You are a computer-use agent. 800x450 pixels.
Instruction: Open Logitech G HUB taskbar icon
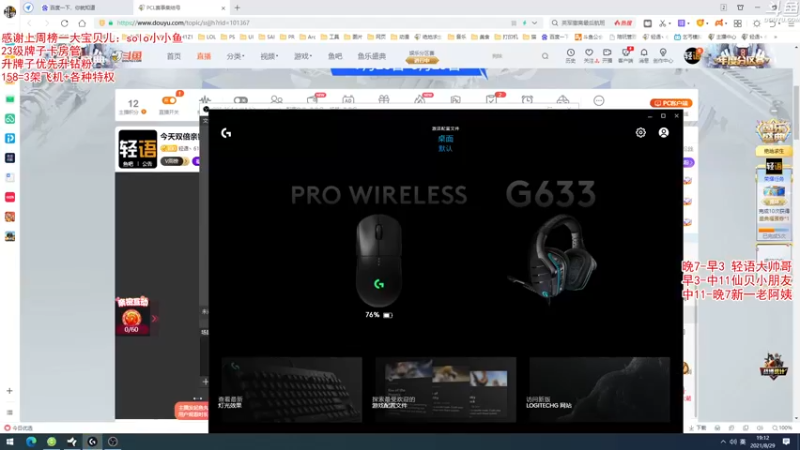92,441
